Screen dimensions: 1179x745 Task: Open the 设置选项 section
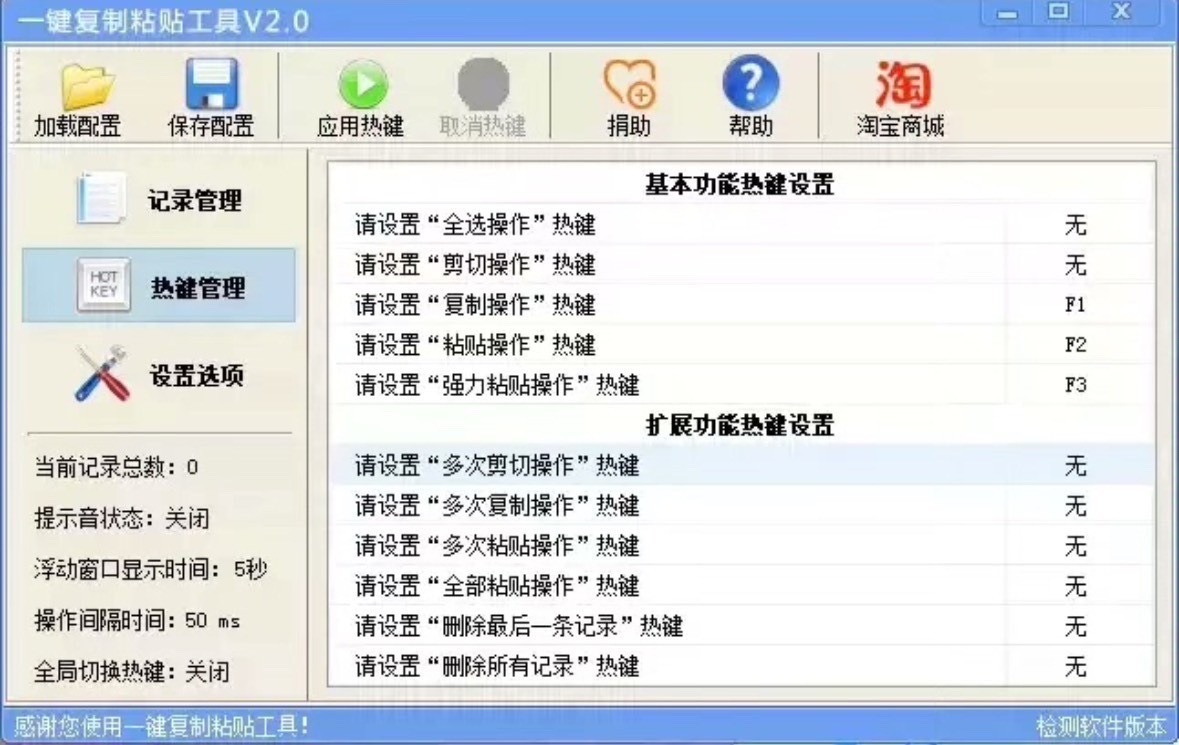(160, 374)
